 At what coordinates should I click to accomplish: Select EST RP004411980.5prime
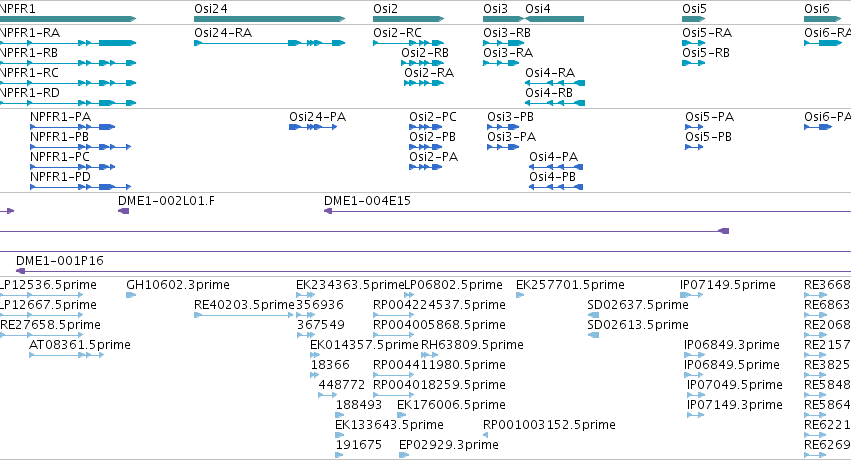click(x=393, y=375)
